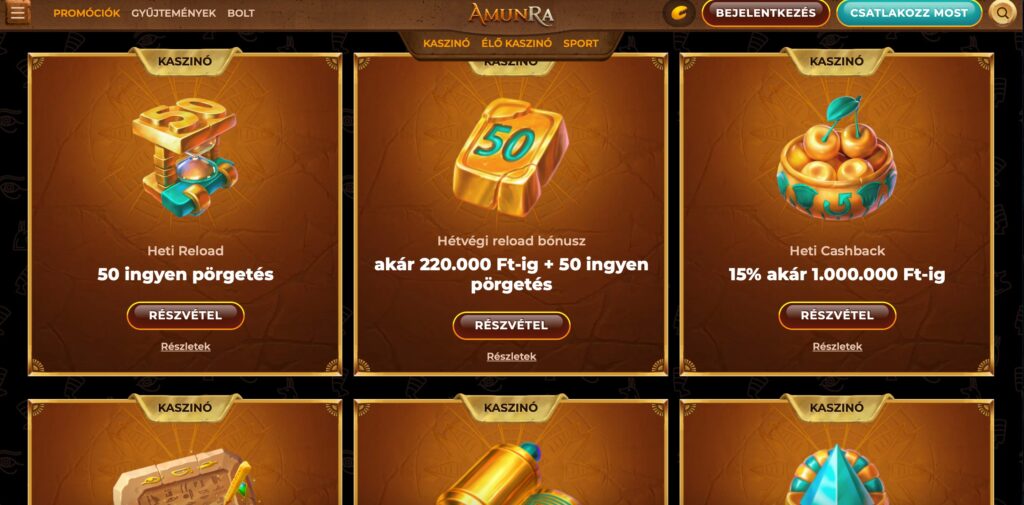Click the golden cherries bowl image
The image size is (1024, 505).
[x=837, y=160]
